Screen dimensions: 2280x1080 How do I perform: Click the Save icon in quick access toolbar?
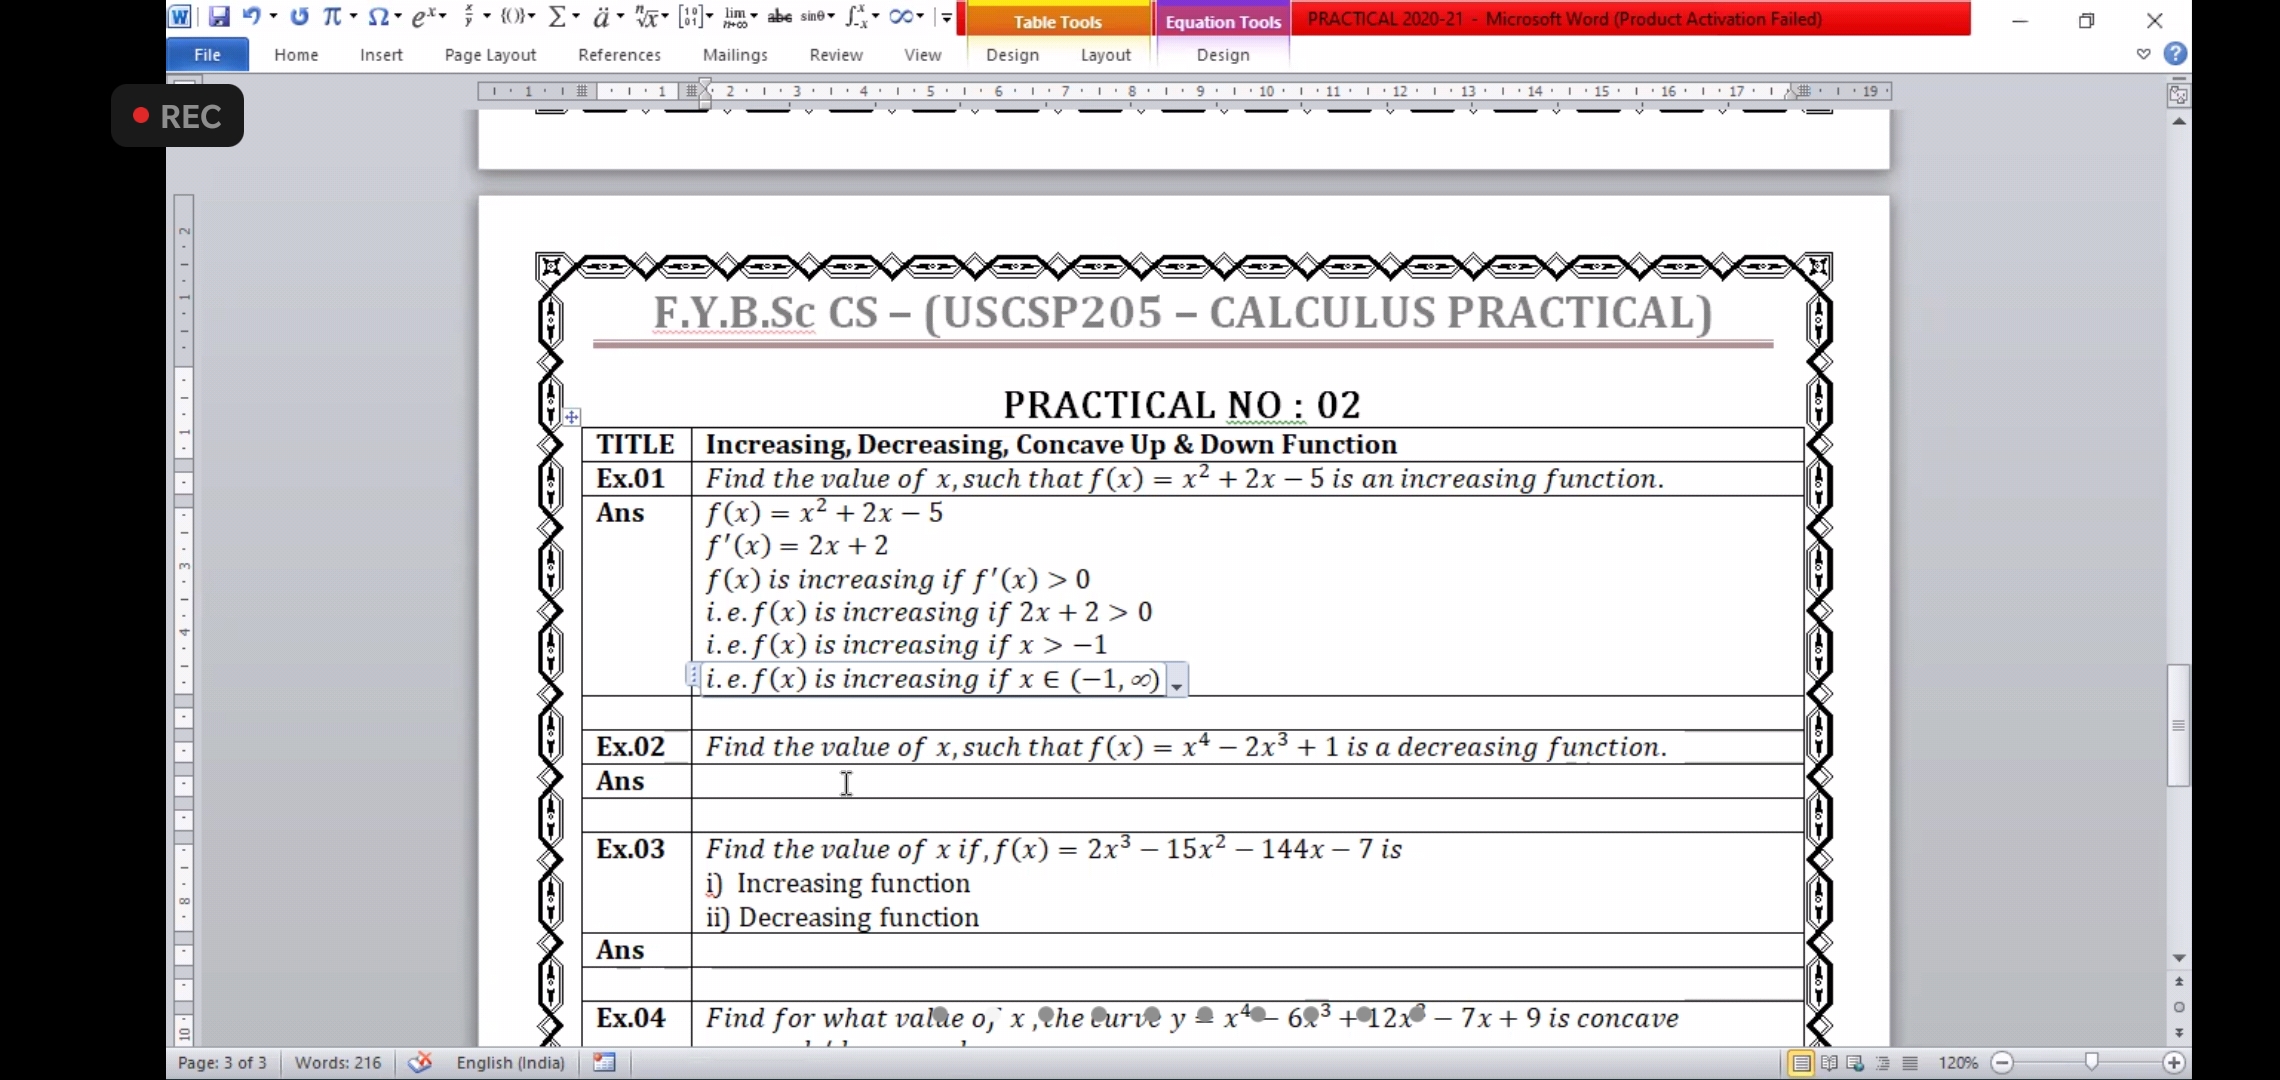(218, 17)
